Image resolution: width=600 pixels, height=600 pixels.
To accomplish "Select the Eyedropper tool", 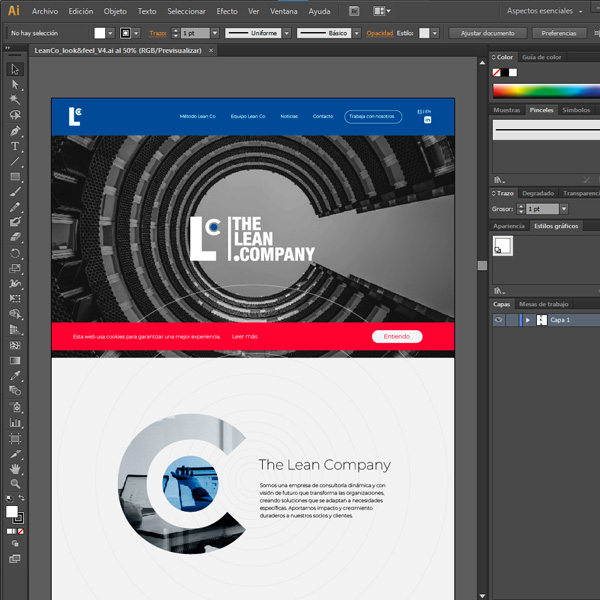I will coord(15,376).
